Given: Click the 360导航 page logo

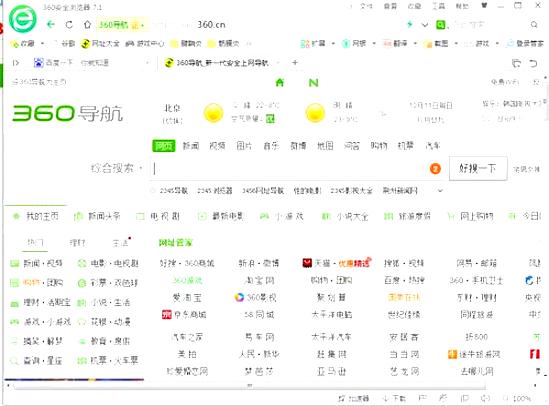Looking at the screenshot, I should coord(68,113).
